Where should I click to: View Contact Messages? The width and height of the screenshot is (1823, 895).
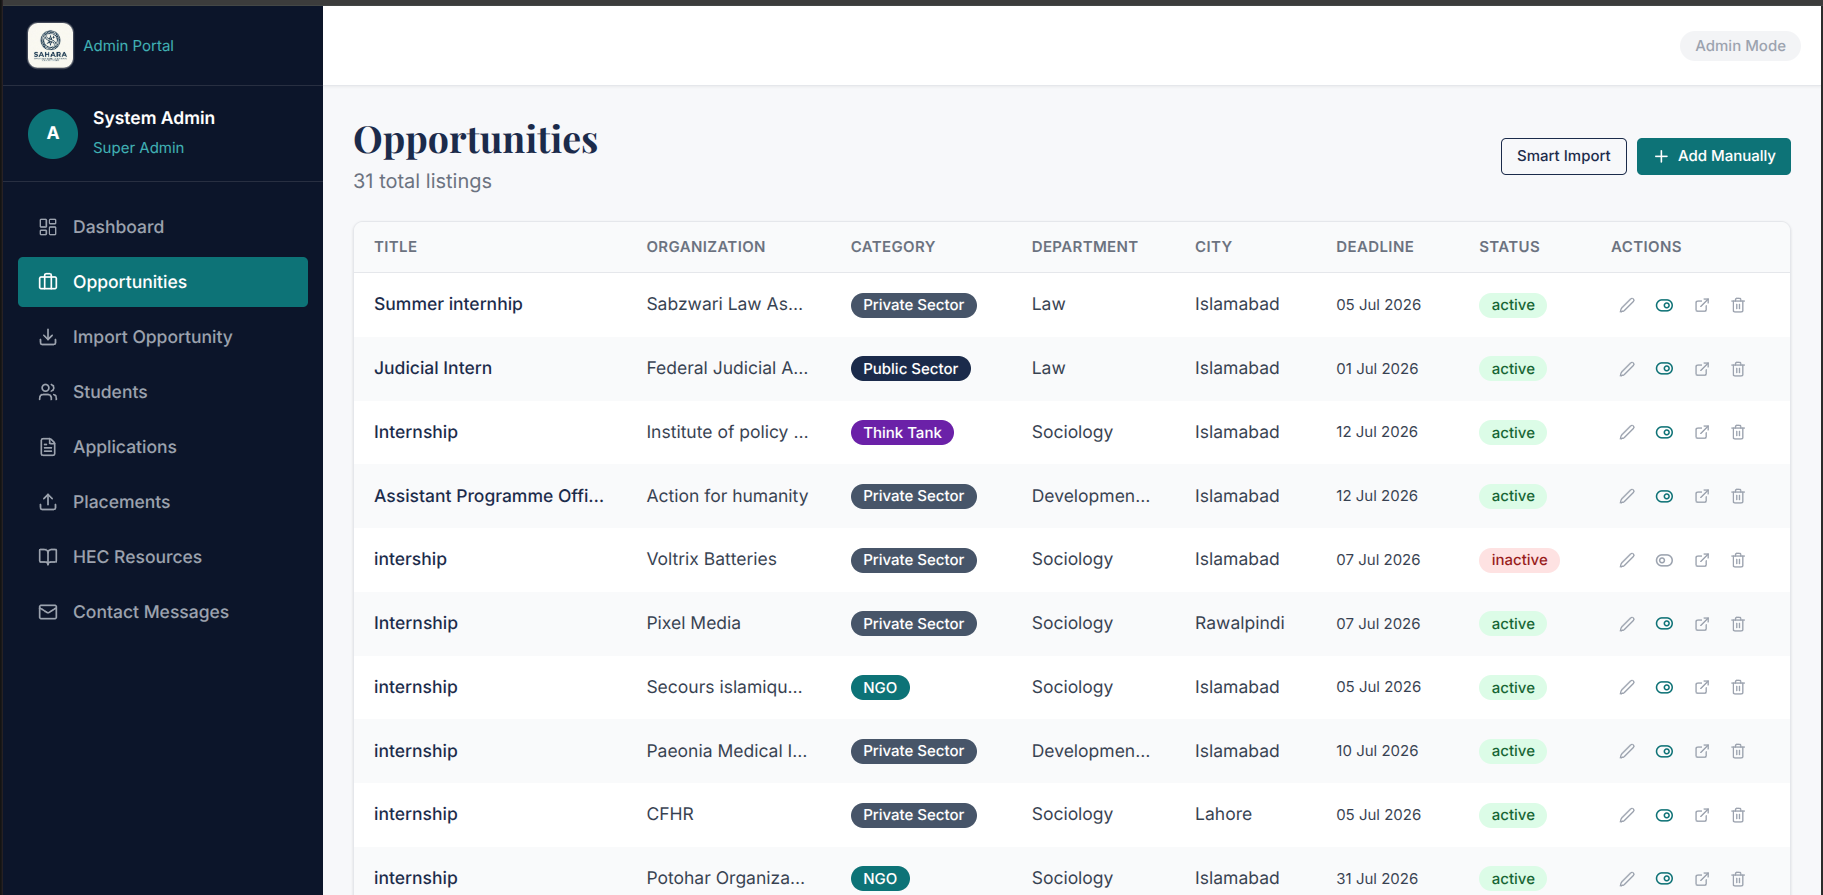coord(163,612)
